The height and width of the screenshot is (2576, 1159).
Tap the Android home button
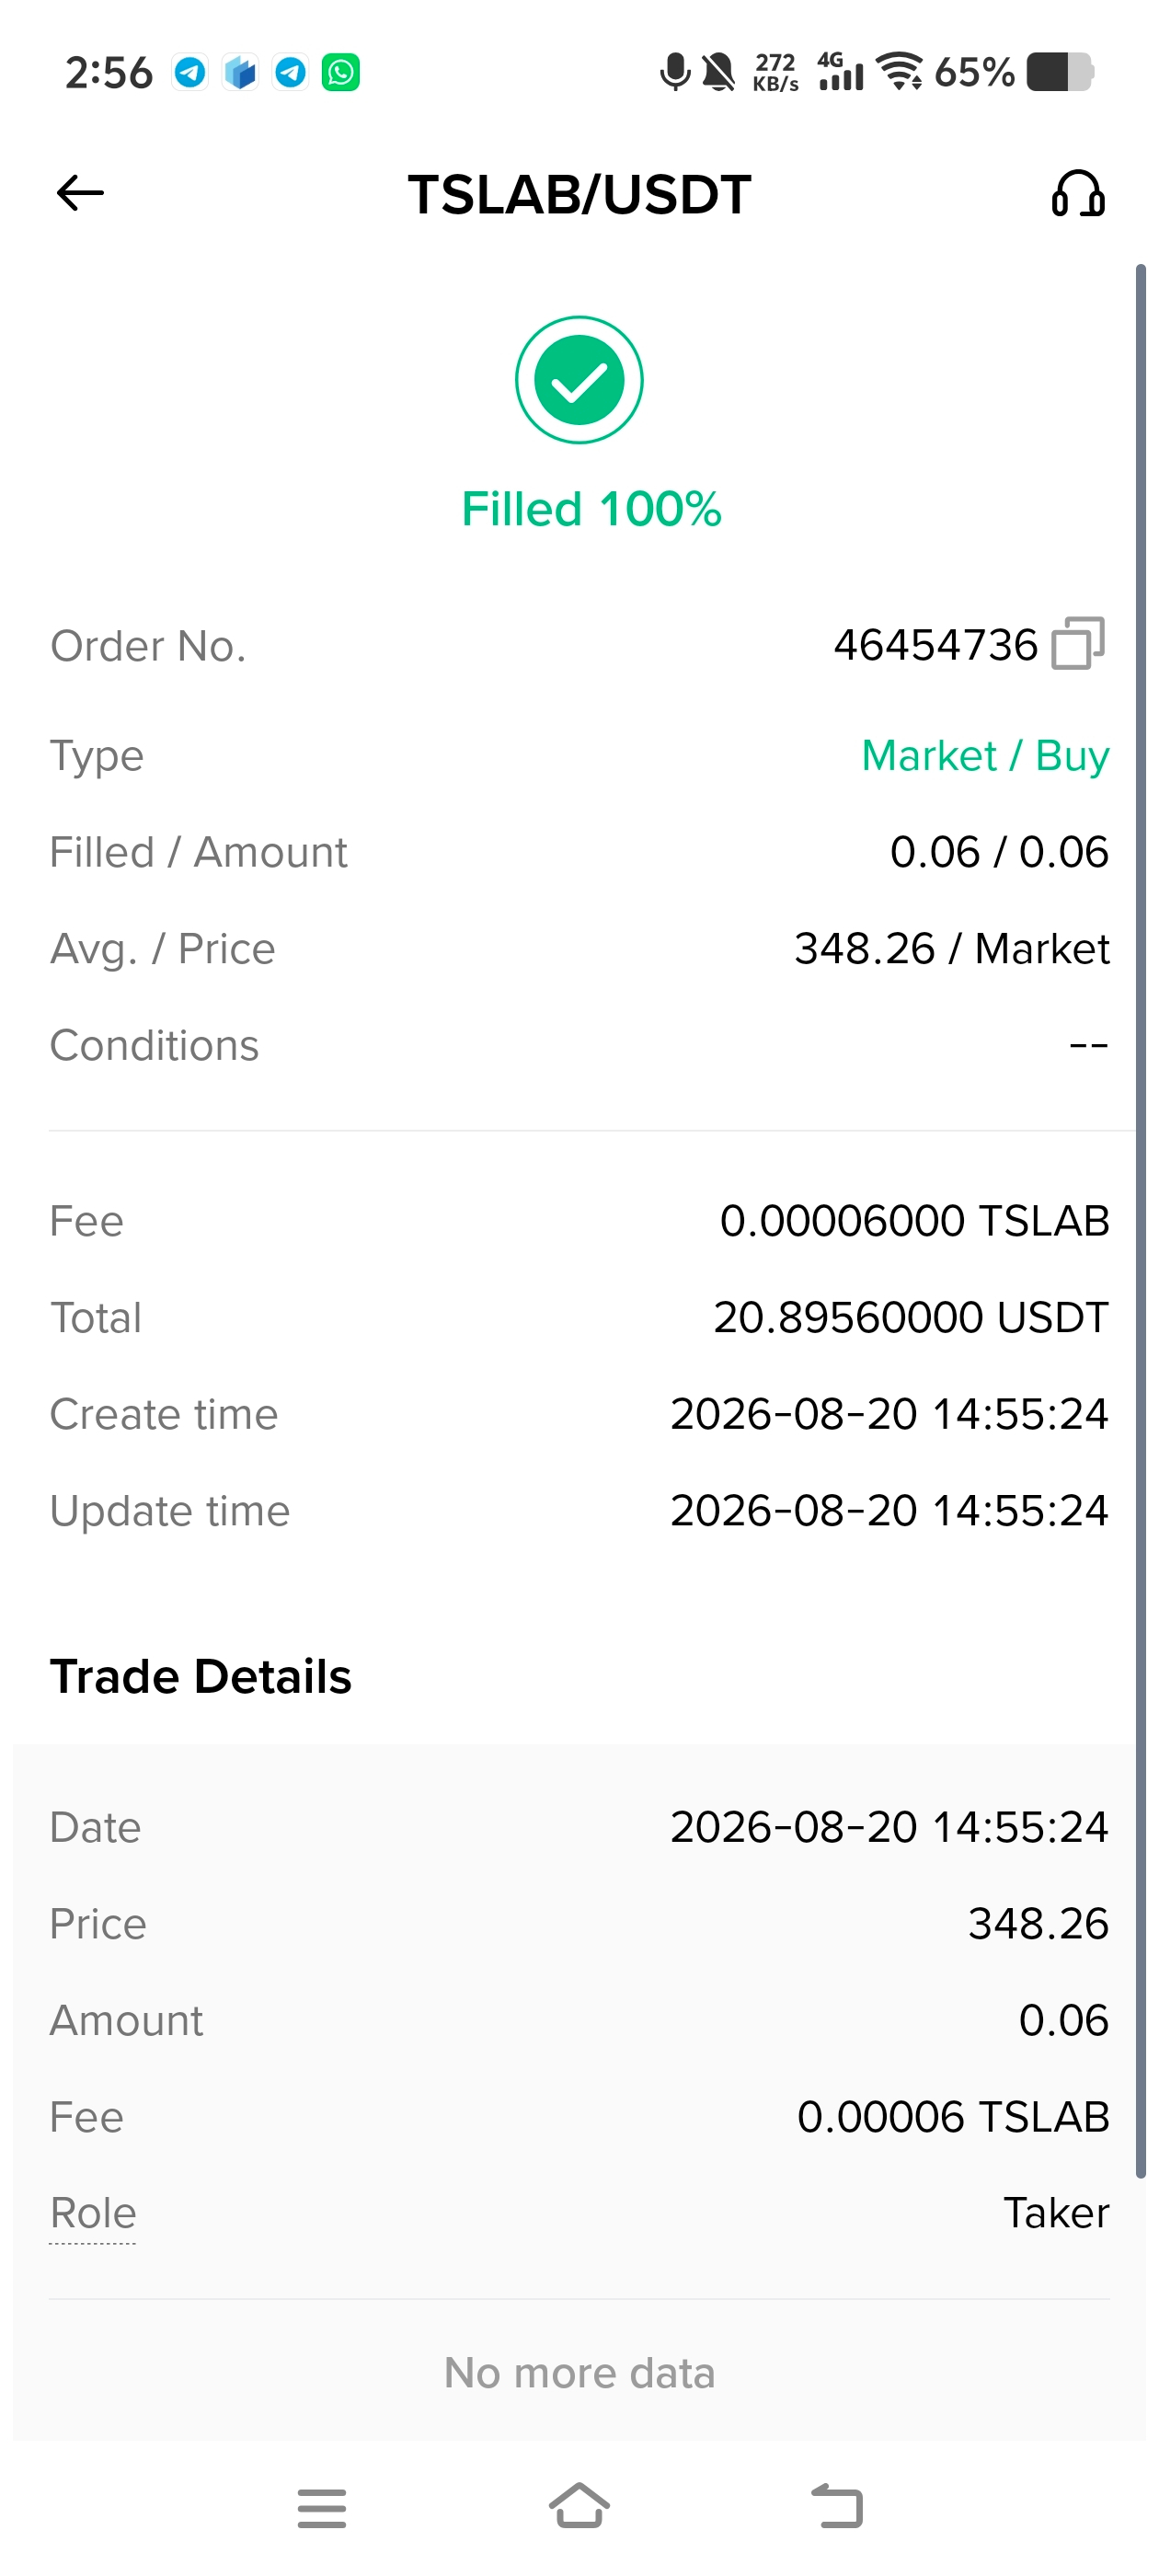(x=579, y=2506)
